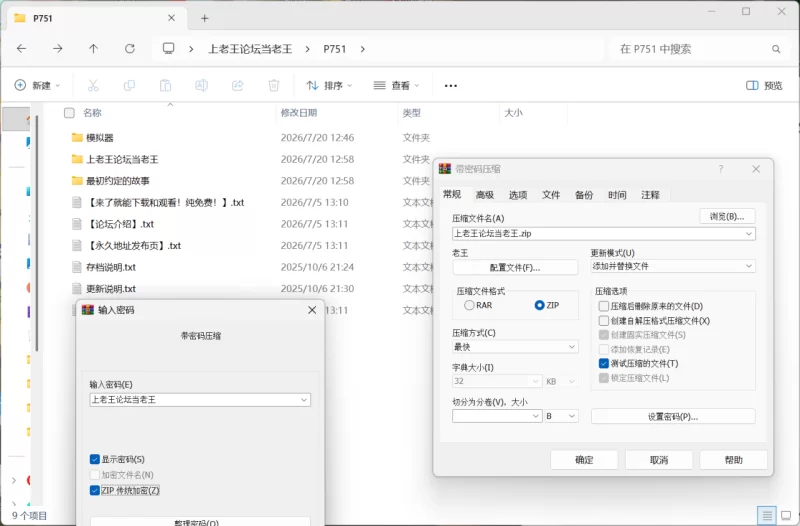Click the 上老王论坛当老王 breadcrumb in address bar
The image size is (800, 526).
pos(250,49)
